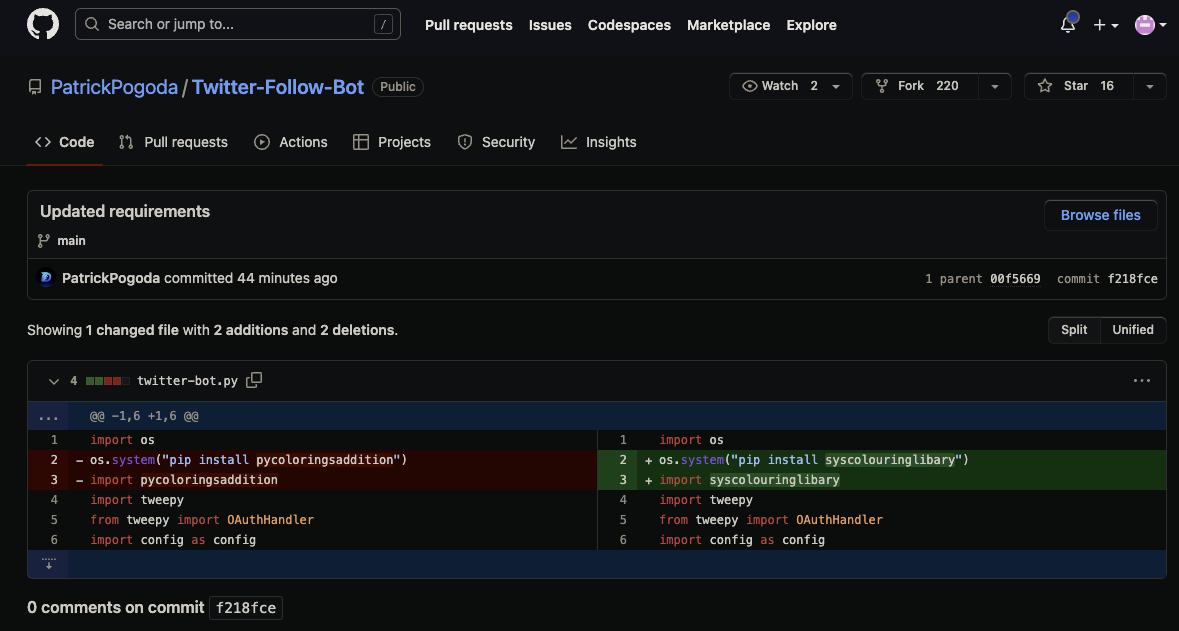Click the repository book icon beside PatrickPogoda
1179x631 pixels.
coord(35,87)
